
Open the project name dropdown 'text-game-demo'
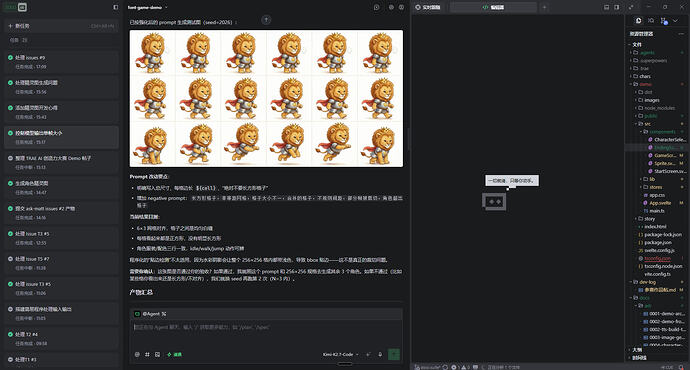[x=147, y=7]
